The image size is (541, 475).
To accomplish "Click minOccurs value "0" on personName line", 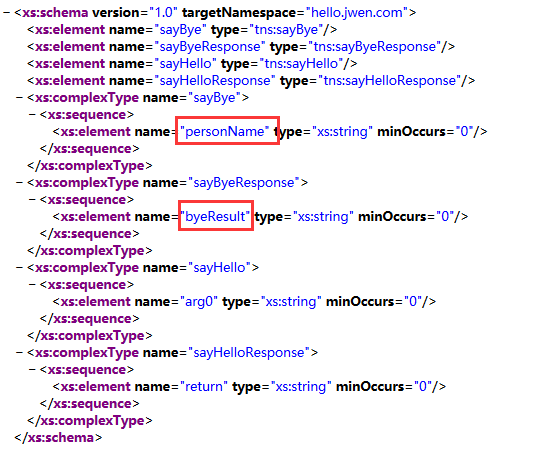I will pos(464,132).
